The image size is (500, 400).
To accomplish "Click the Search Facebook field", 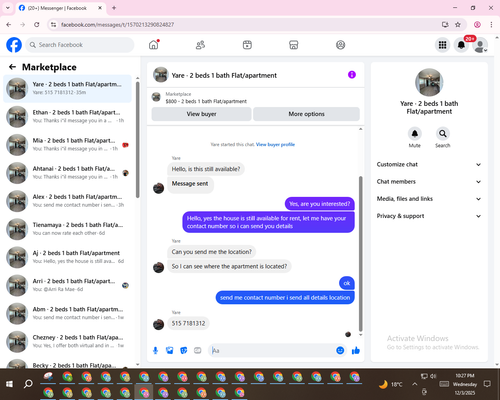I will tap(80, 45).
